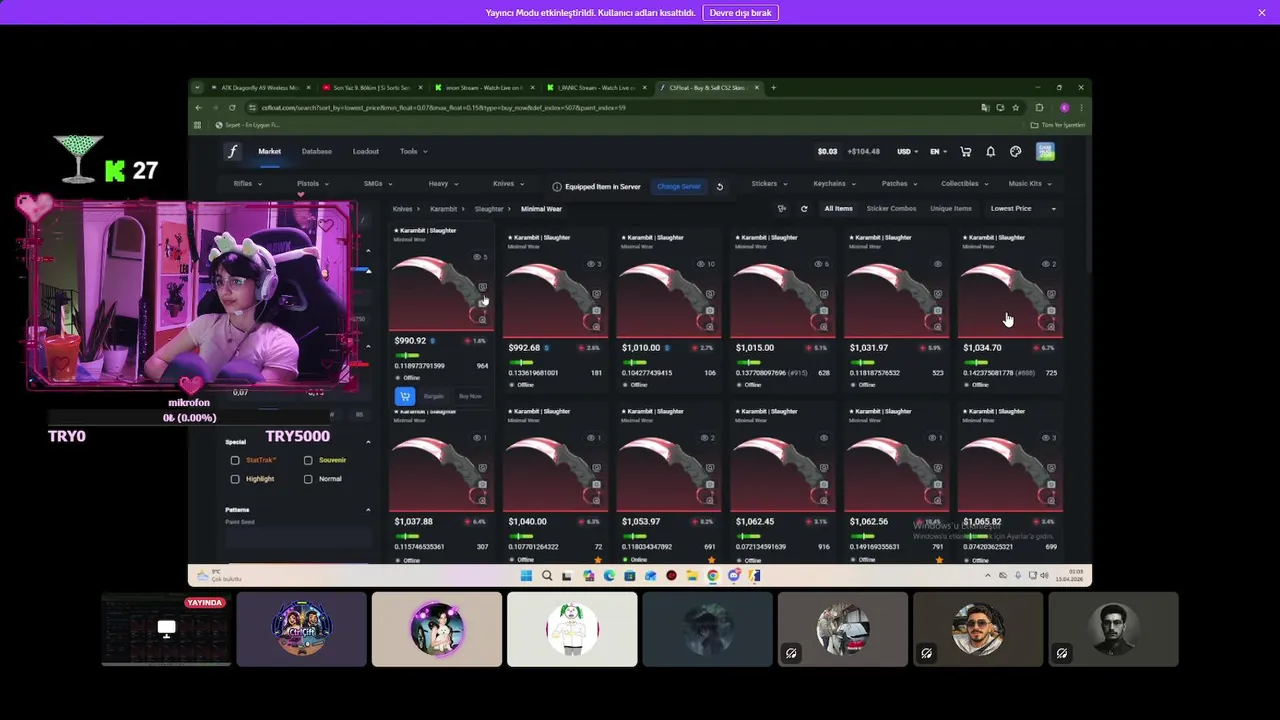Open the Knives category dropdown
1280x720 pixels.
(x=508, y=184)
